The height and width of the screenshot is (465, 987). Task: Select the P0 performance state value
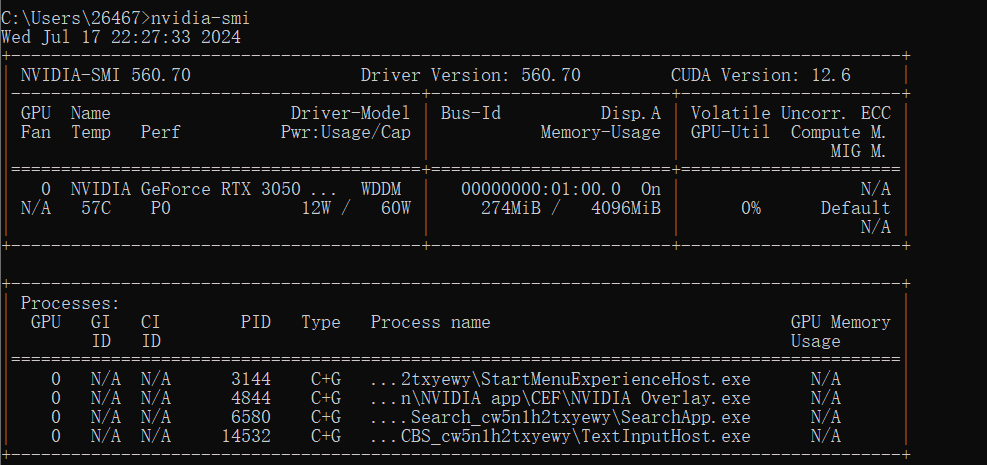point(161,208)
